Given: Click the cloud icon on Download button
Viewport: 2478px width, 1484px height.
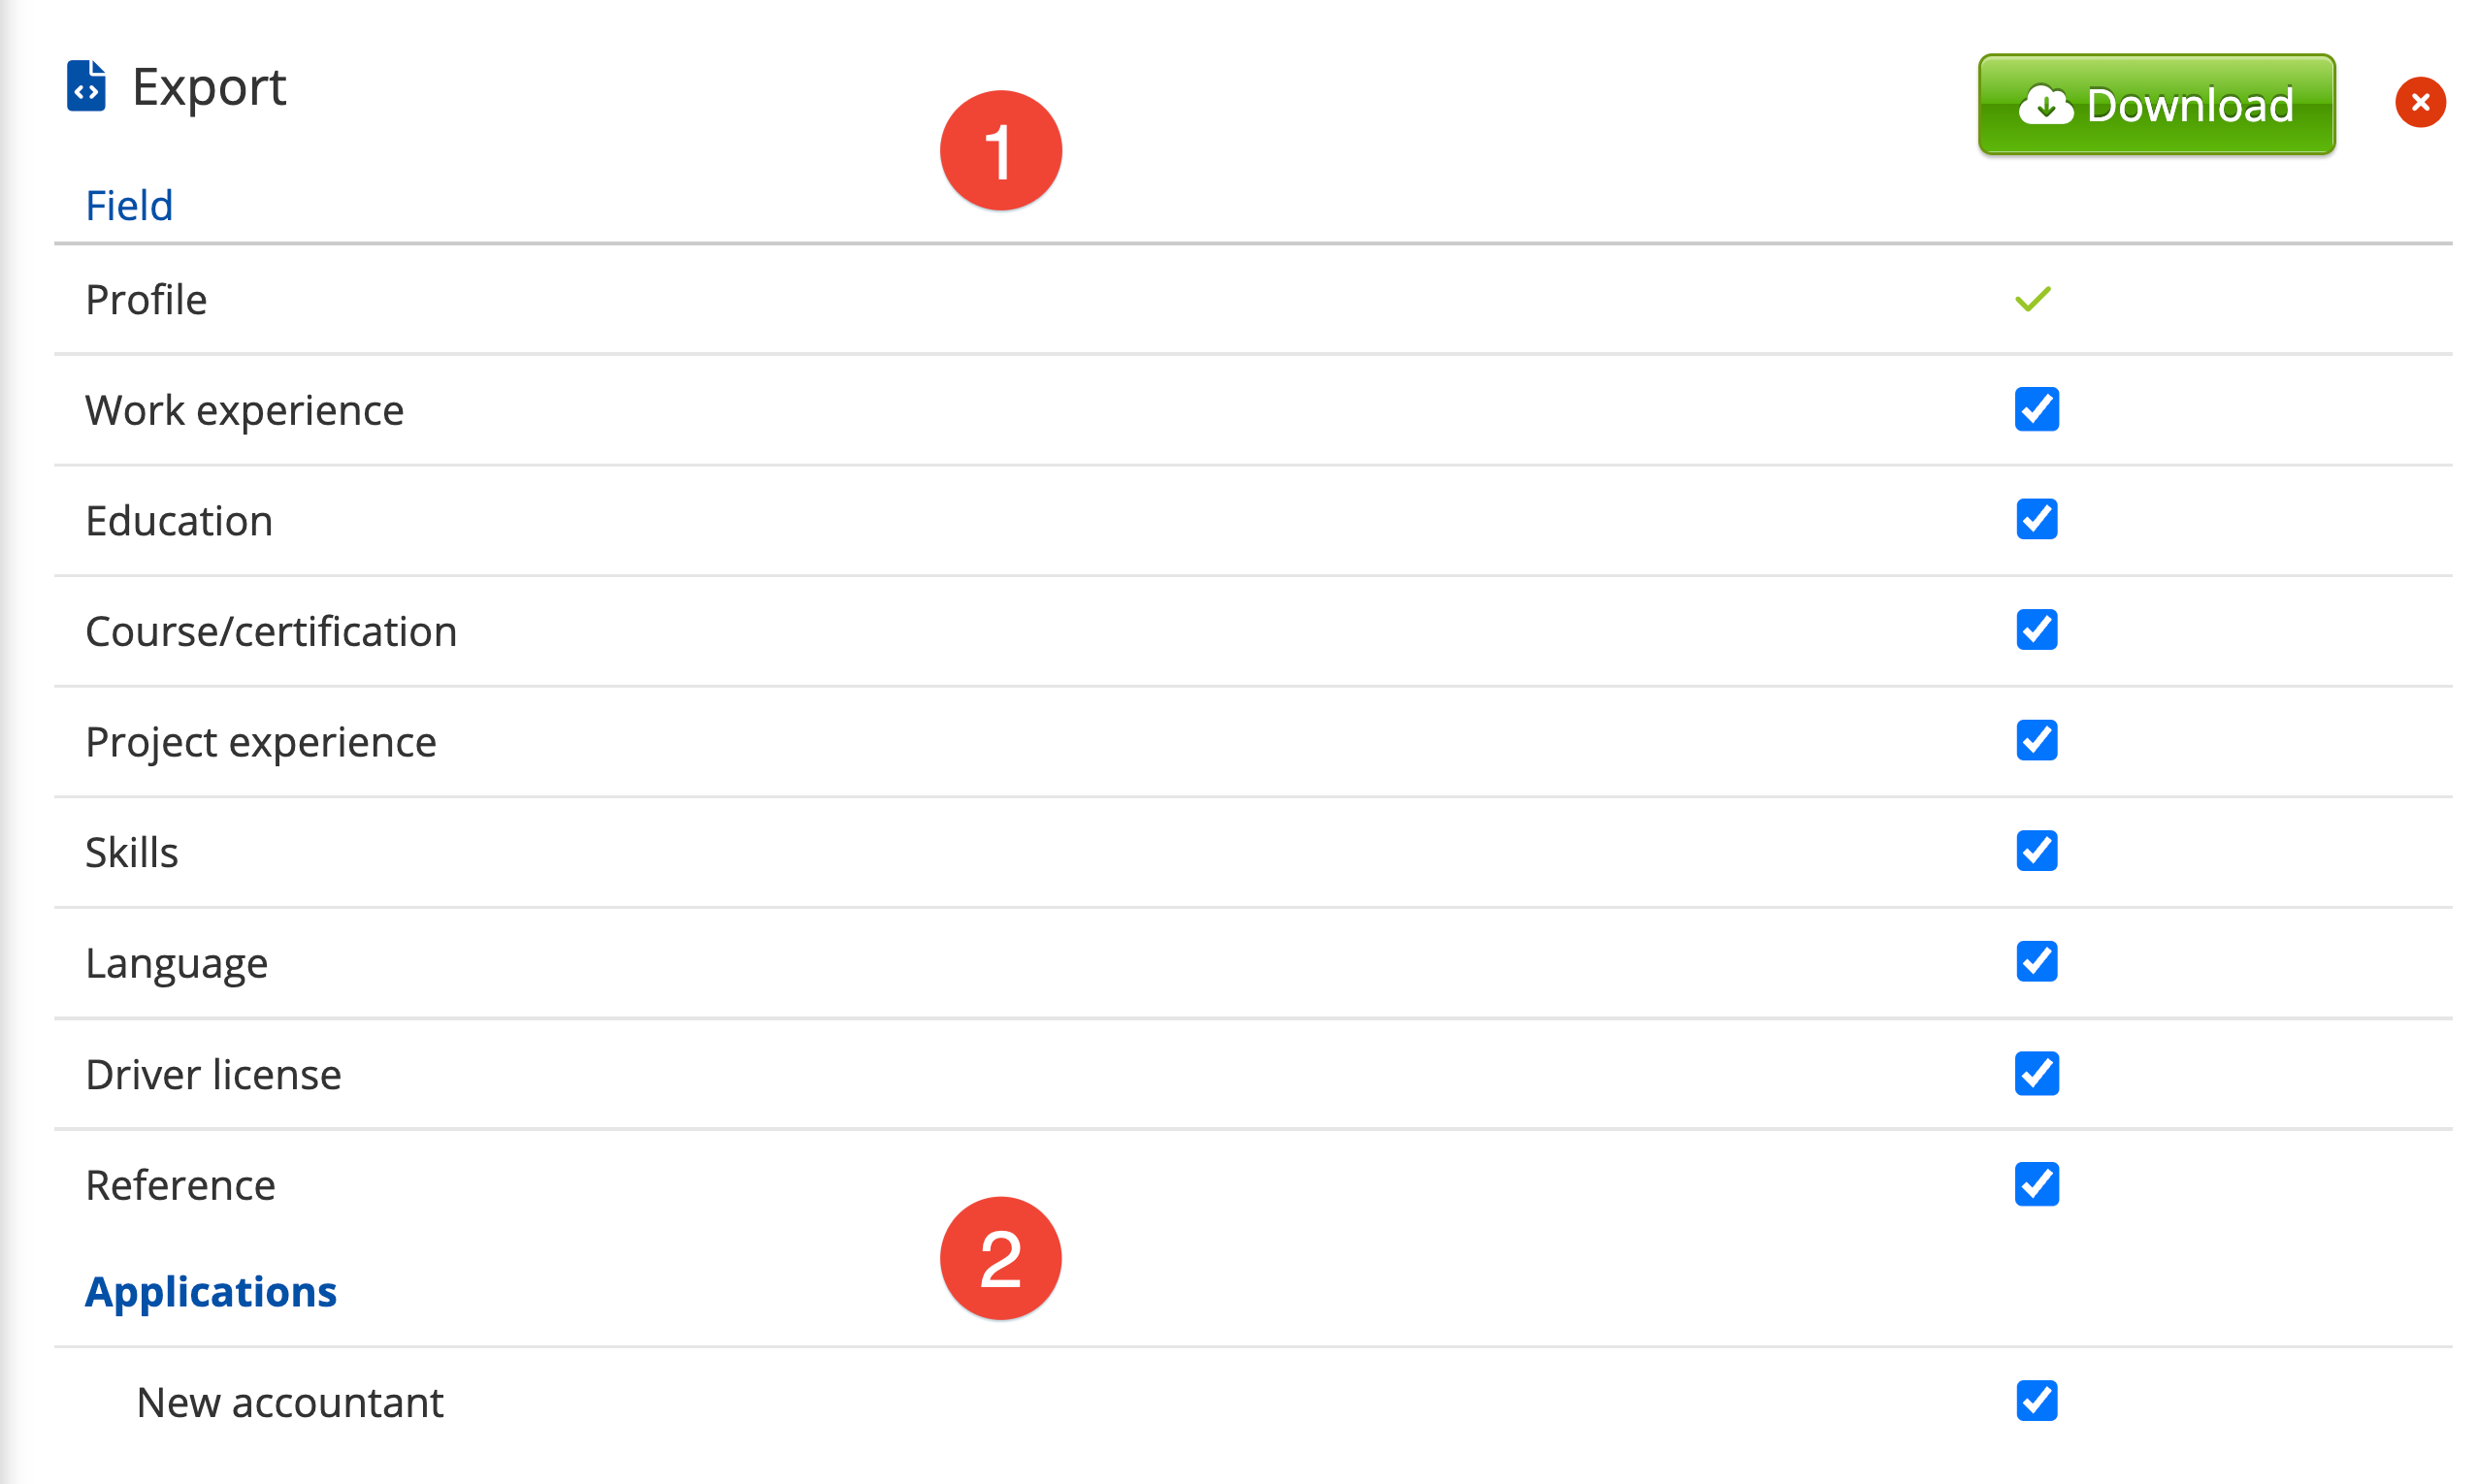Looking at the screenshot, I should pyautogui.click(x=2045, y=105).
